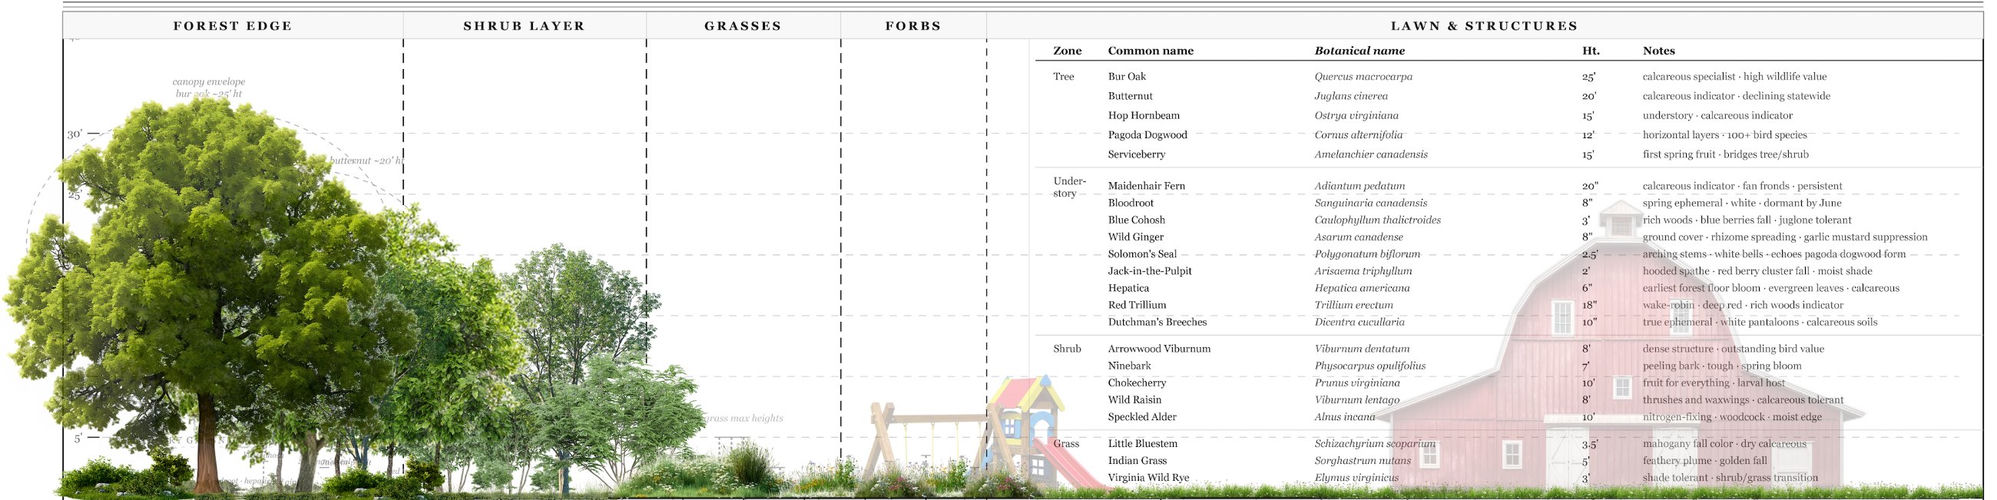Select the FORBS section heading
Image resolution: width=1997 pixels, height=500 pixels.
[x=913, y=26]
